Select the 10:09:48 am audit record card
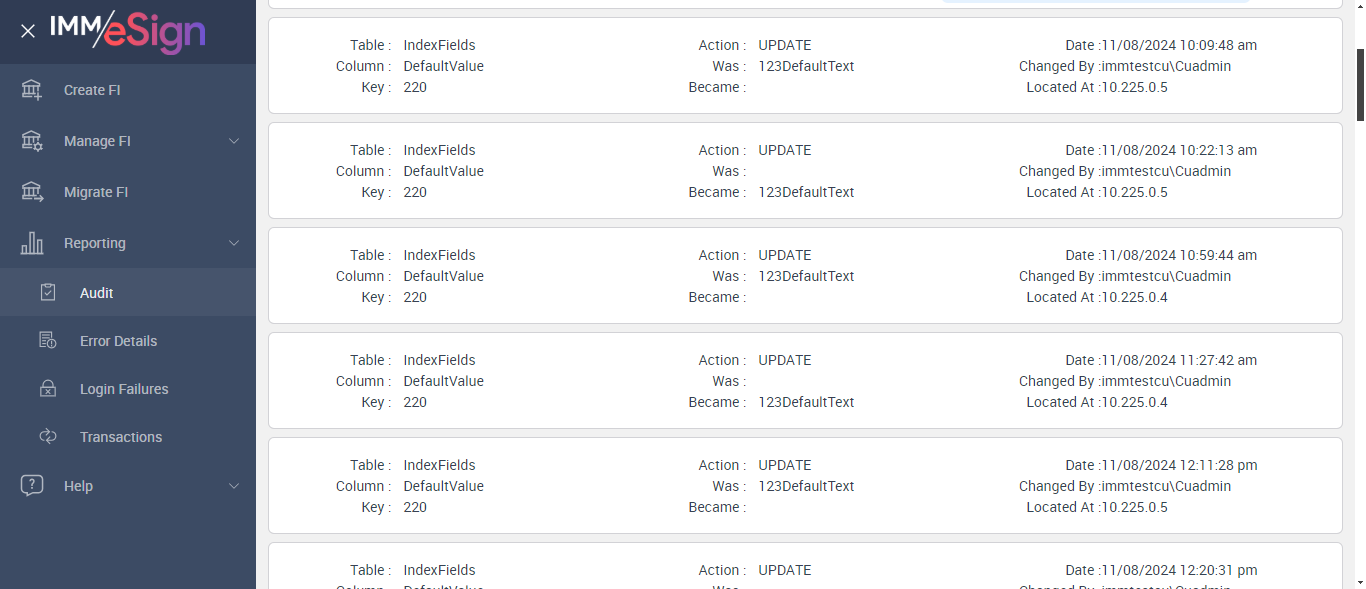 (x=805, y=66)
